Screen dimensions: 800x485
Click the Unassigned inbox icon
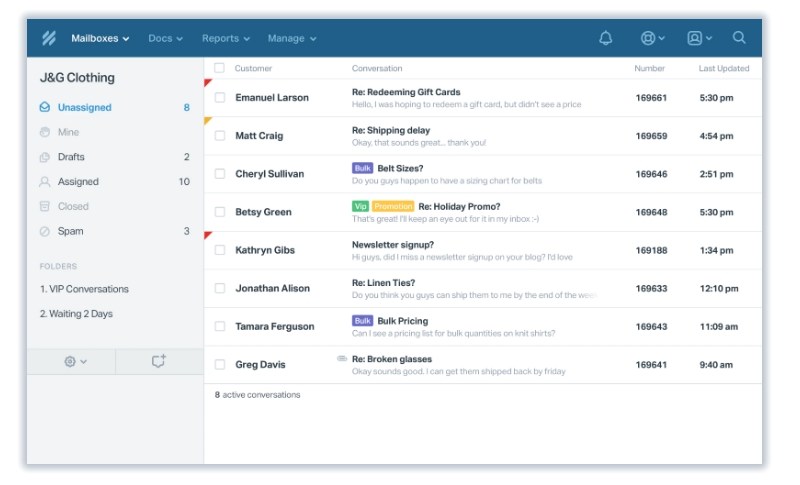[x=45, y=107]
